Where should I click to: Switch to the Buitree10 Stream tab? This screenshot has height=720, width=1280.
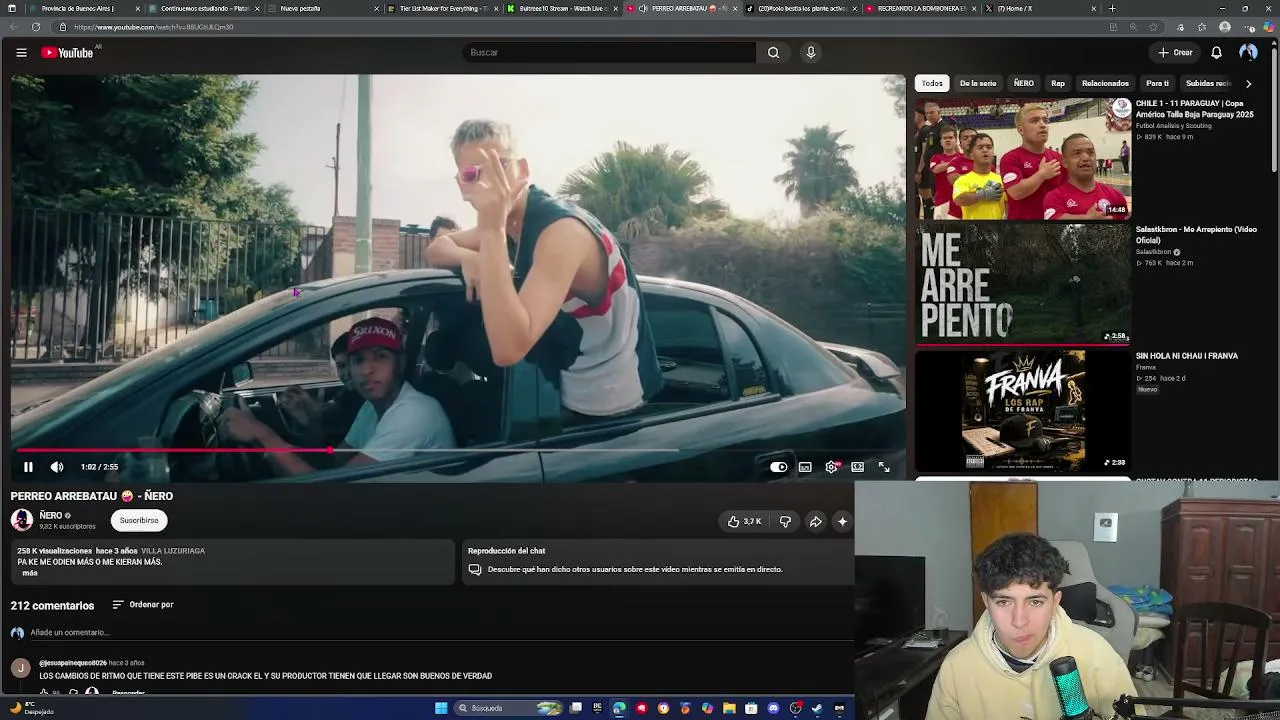click(x=560, y=8)
